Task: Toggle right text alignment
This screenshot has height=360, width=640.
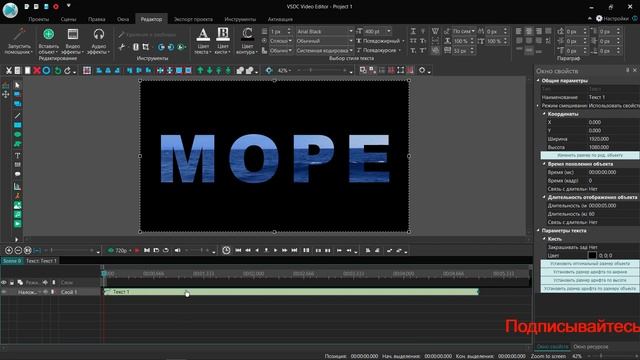Action: [538, 31]
